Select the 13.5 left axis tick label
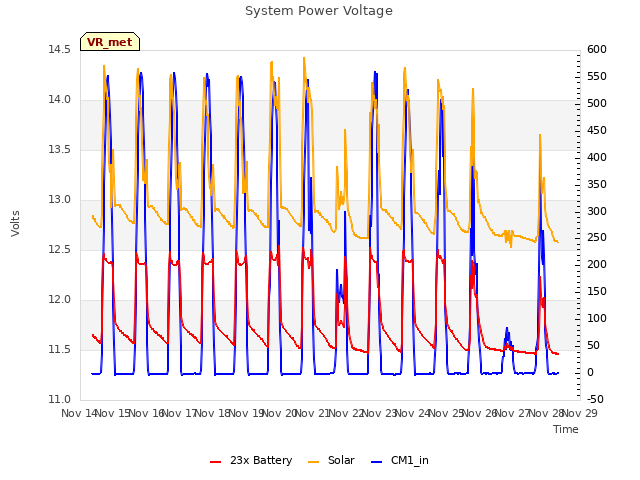 (x=60, y=149)
